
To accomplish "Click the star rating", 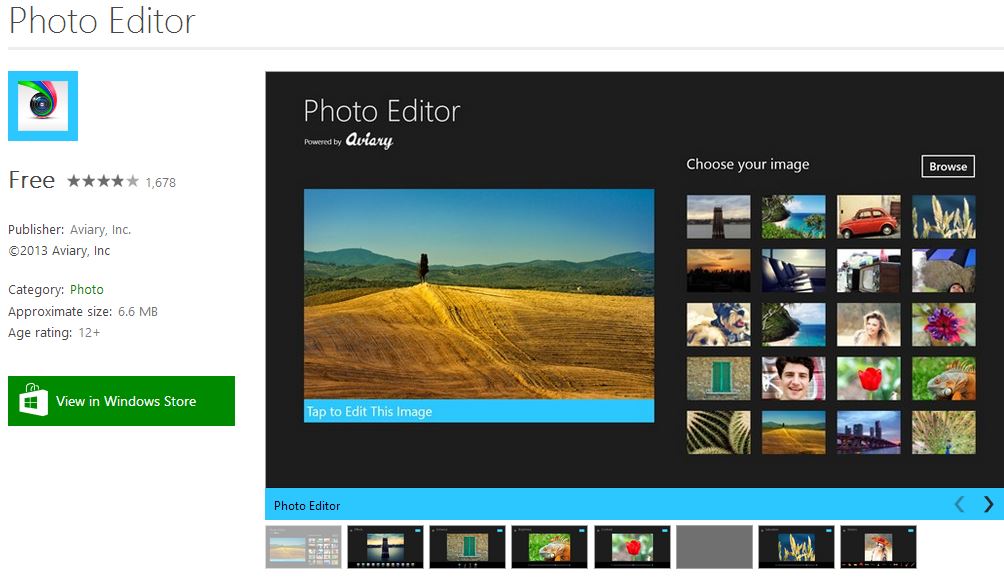I will point(103,181).
